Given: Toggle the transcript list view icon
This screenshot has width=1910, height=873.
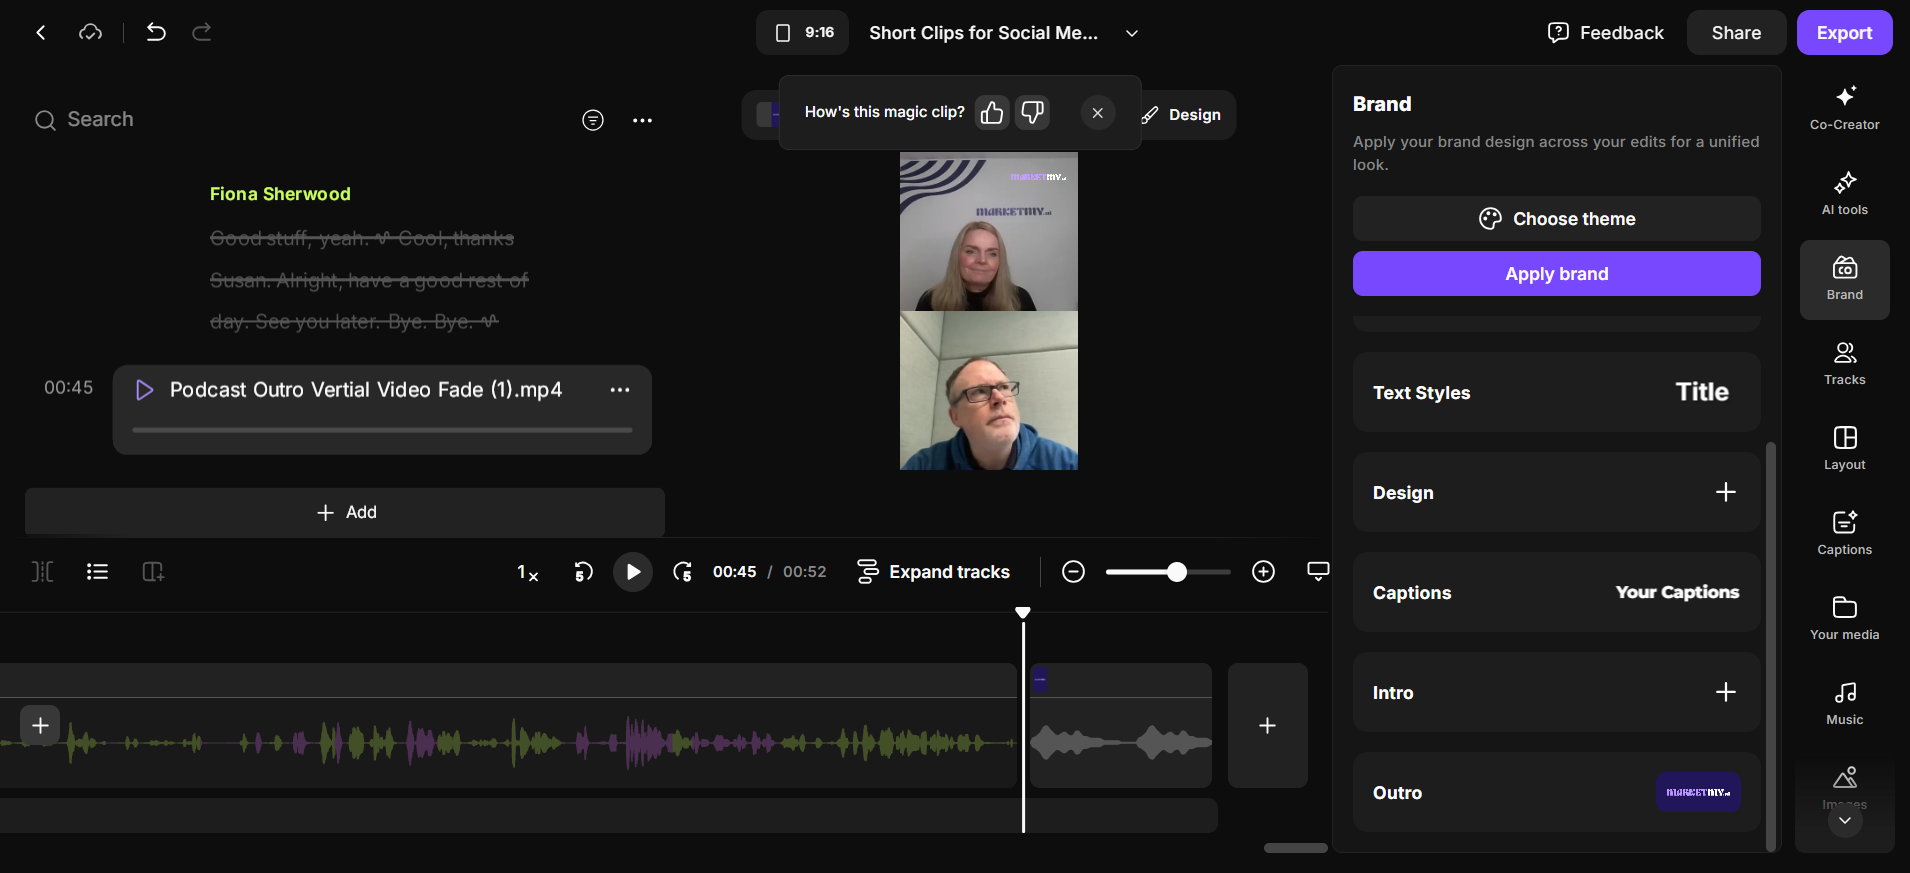Looking at the screenshot, I should [x=97, y=571].
